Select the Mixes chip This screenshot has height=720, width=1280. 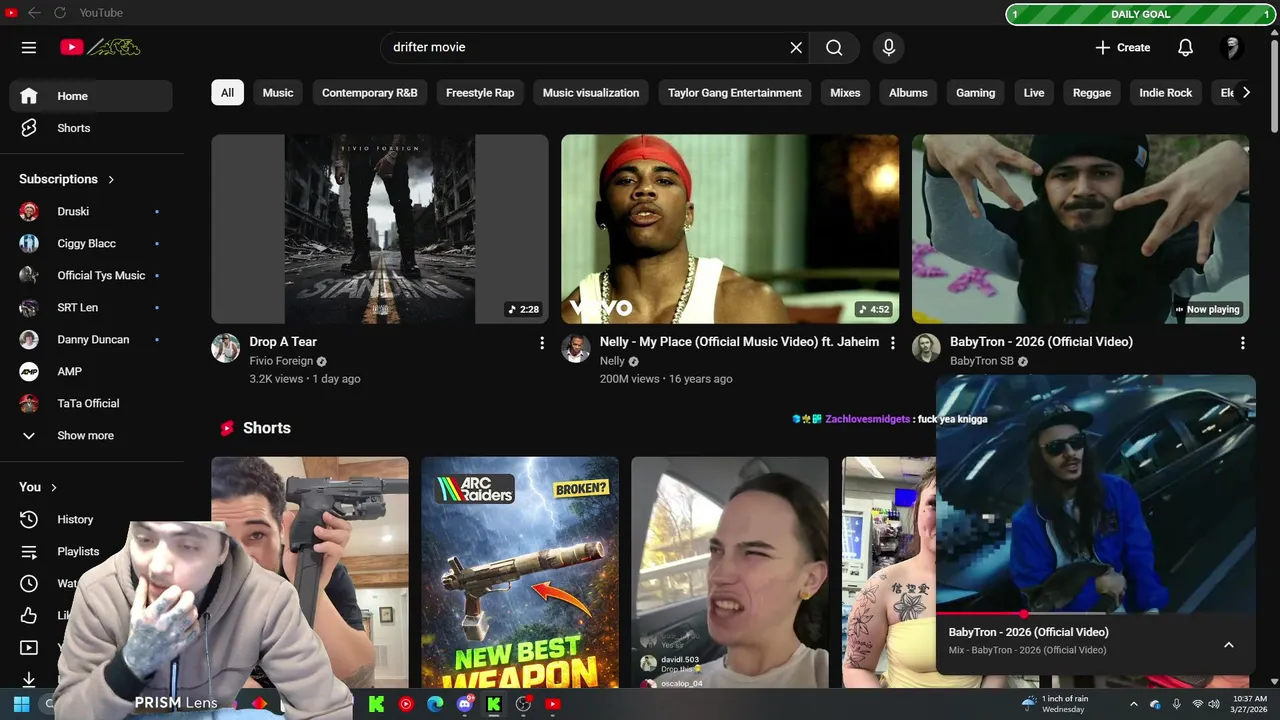point(845,92)
